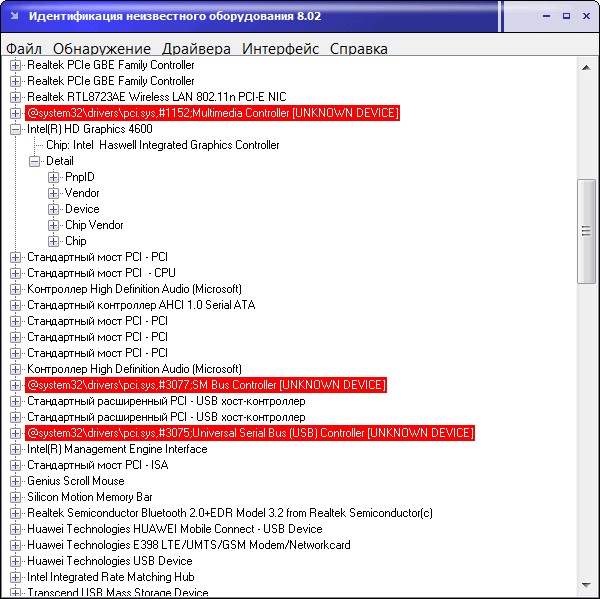The width and height of the screenshot is (600, 599).
Task: Expand the PnpID node
Action: 54,177
